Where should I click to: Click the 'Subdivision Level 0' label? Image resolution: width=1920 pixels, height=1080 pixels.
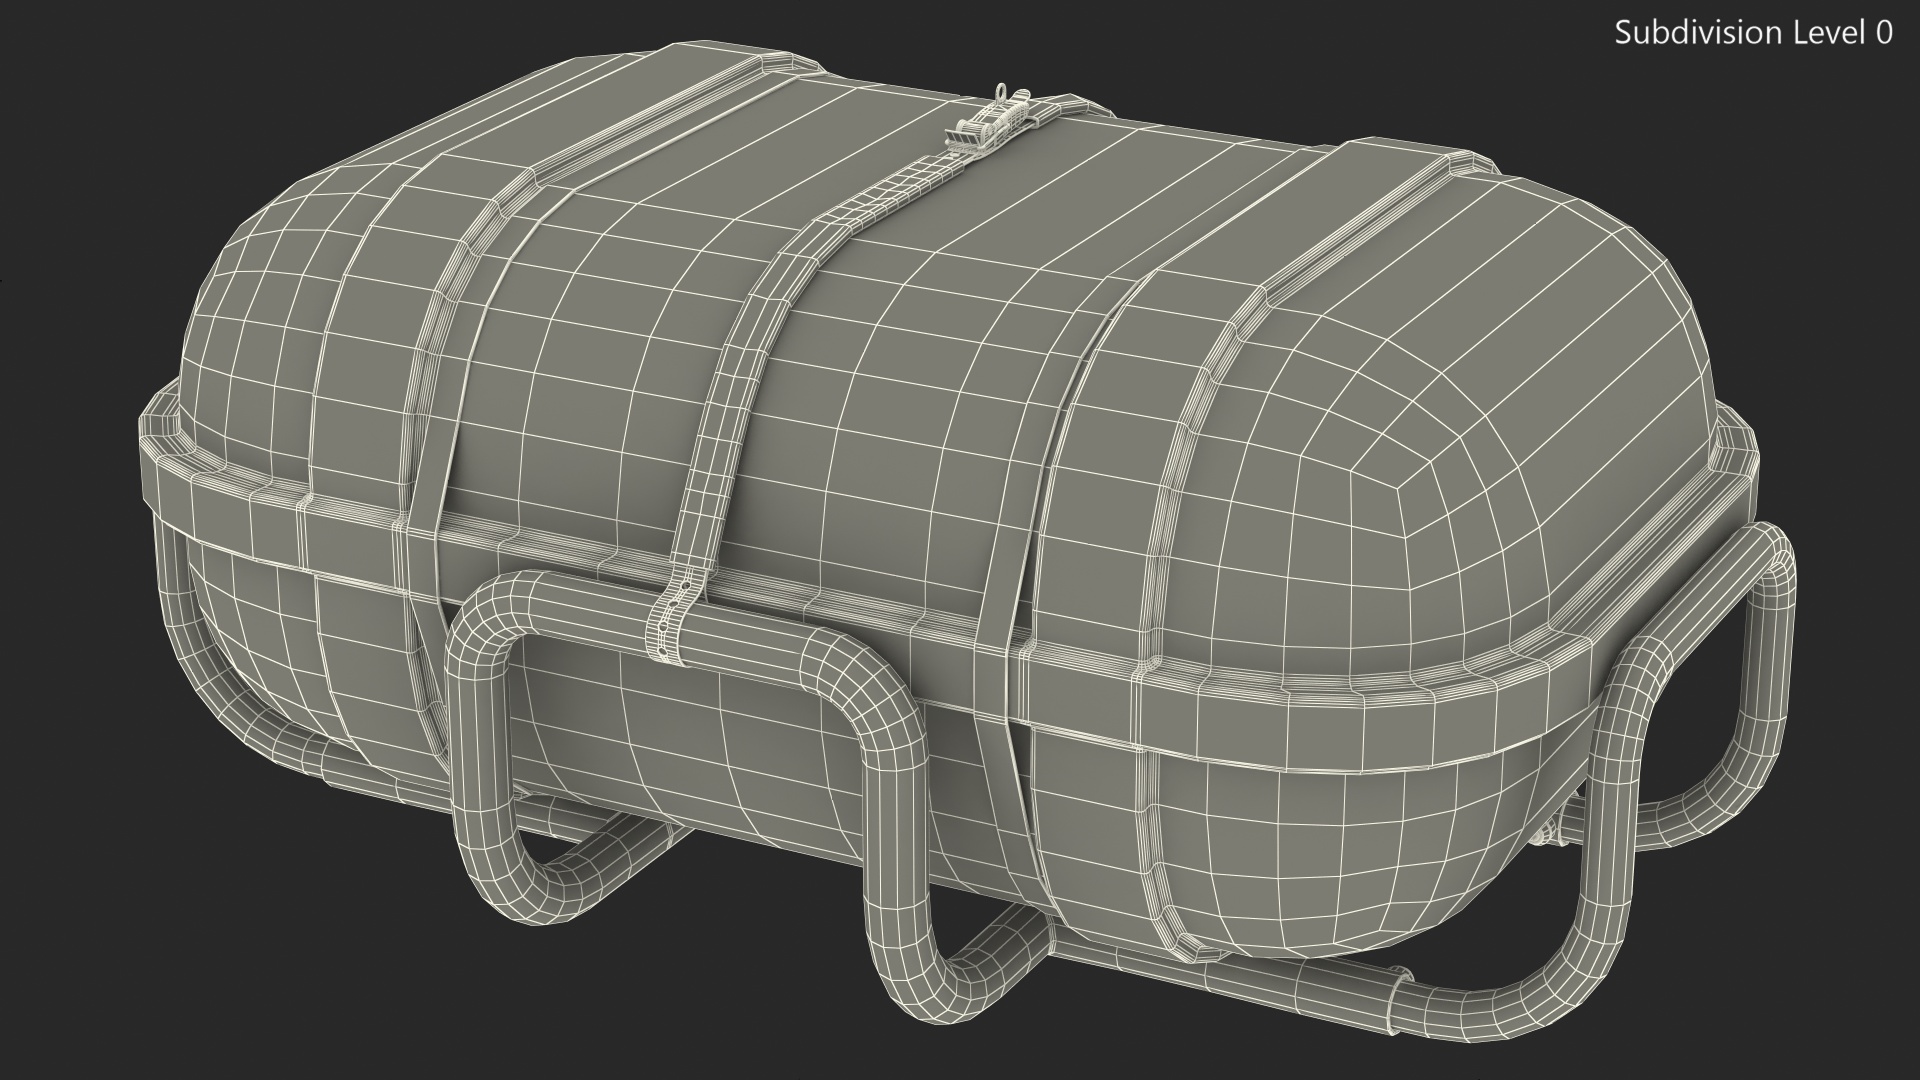coord(1754,33)
